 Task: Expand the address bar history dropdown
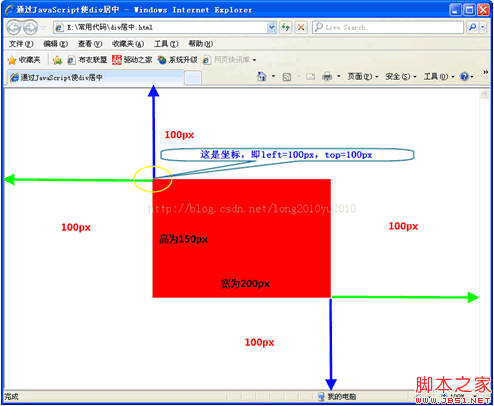click(x=272, y=27)
